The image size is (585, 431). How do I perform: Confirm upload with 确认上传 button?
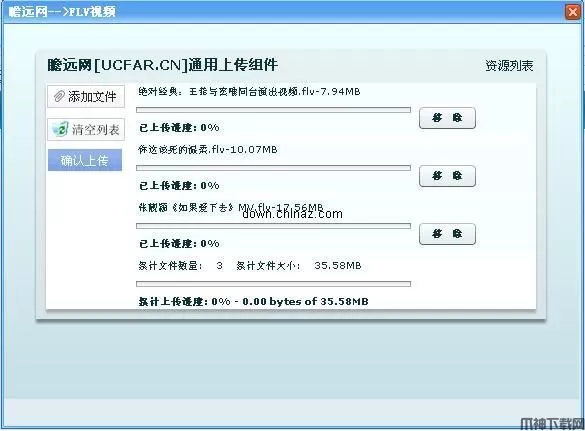pyautogui.click(x=85, y=160)
